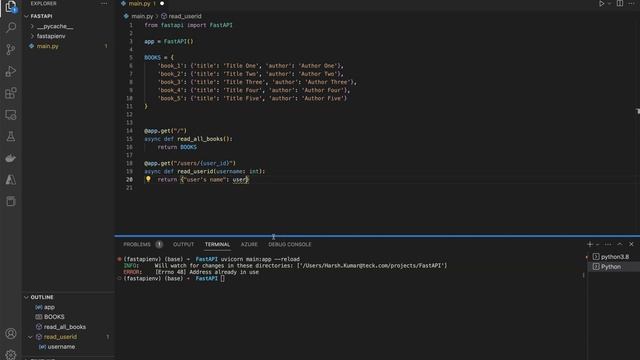This screenshot has width=640, height=360.
Task: Click line number 20 in gutter
Action: click(129, 180)
